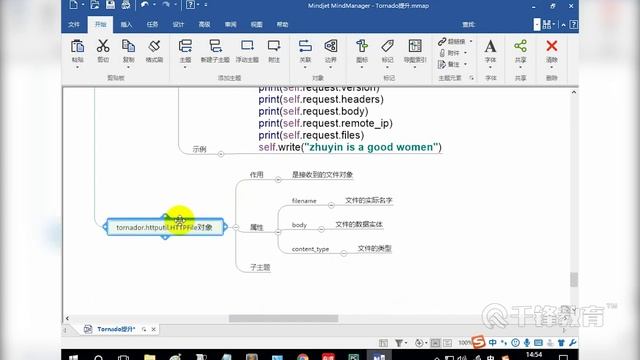Collapse the 属性 branch node

tap(278, 232)
